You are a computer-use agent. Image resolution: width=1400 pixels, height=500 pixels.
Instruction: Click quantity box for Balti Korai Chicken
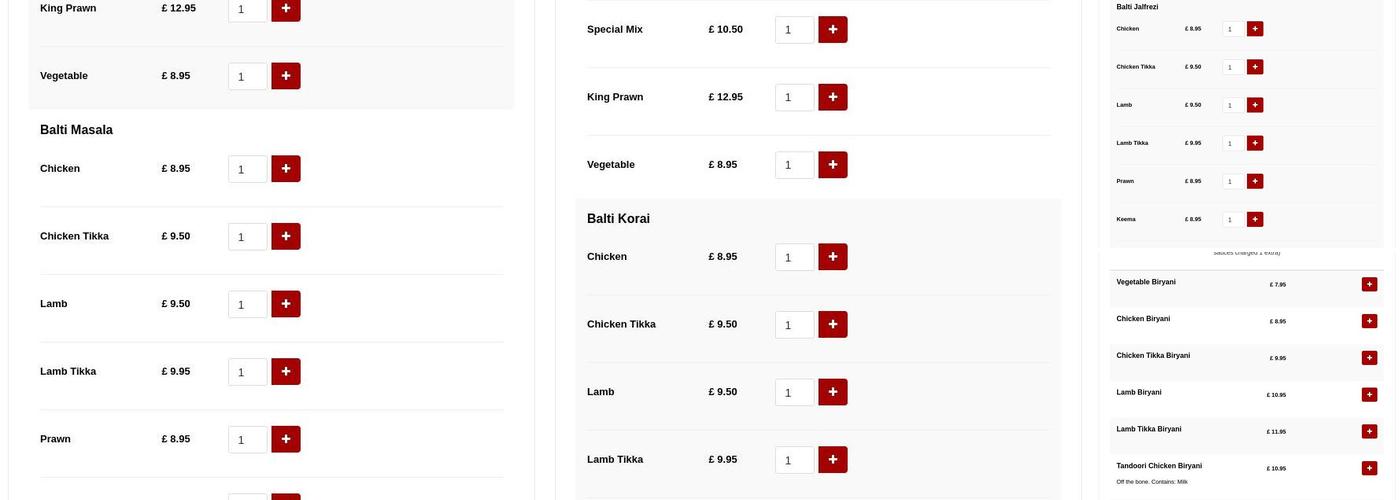[x=794, y=257]
